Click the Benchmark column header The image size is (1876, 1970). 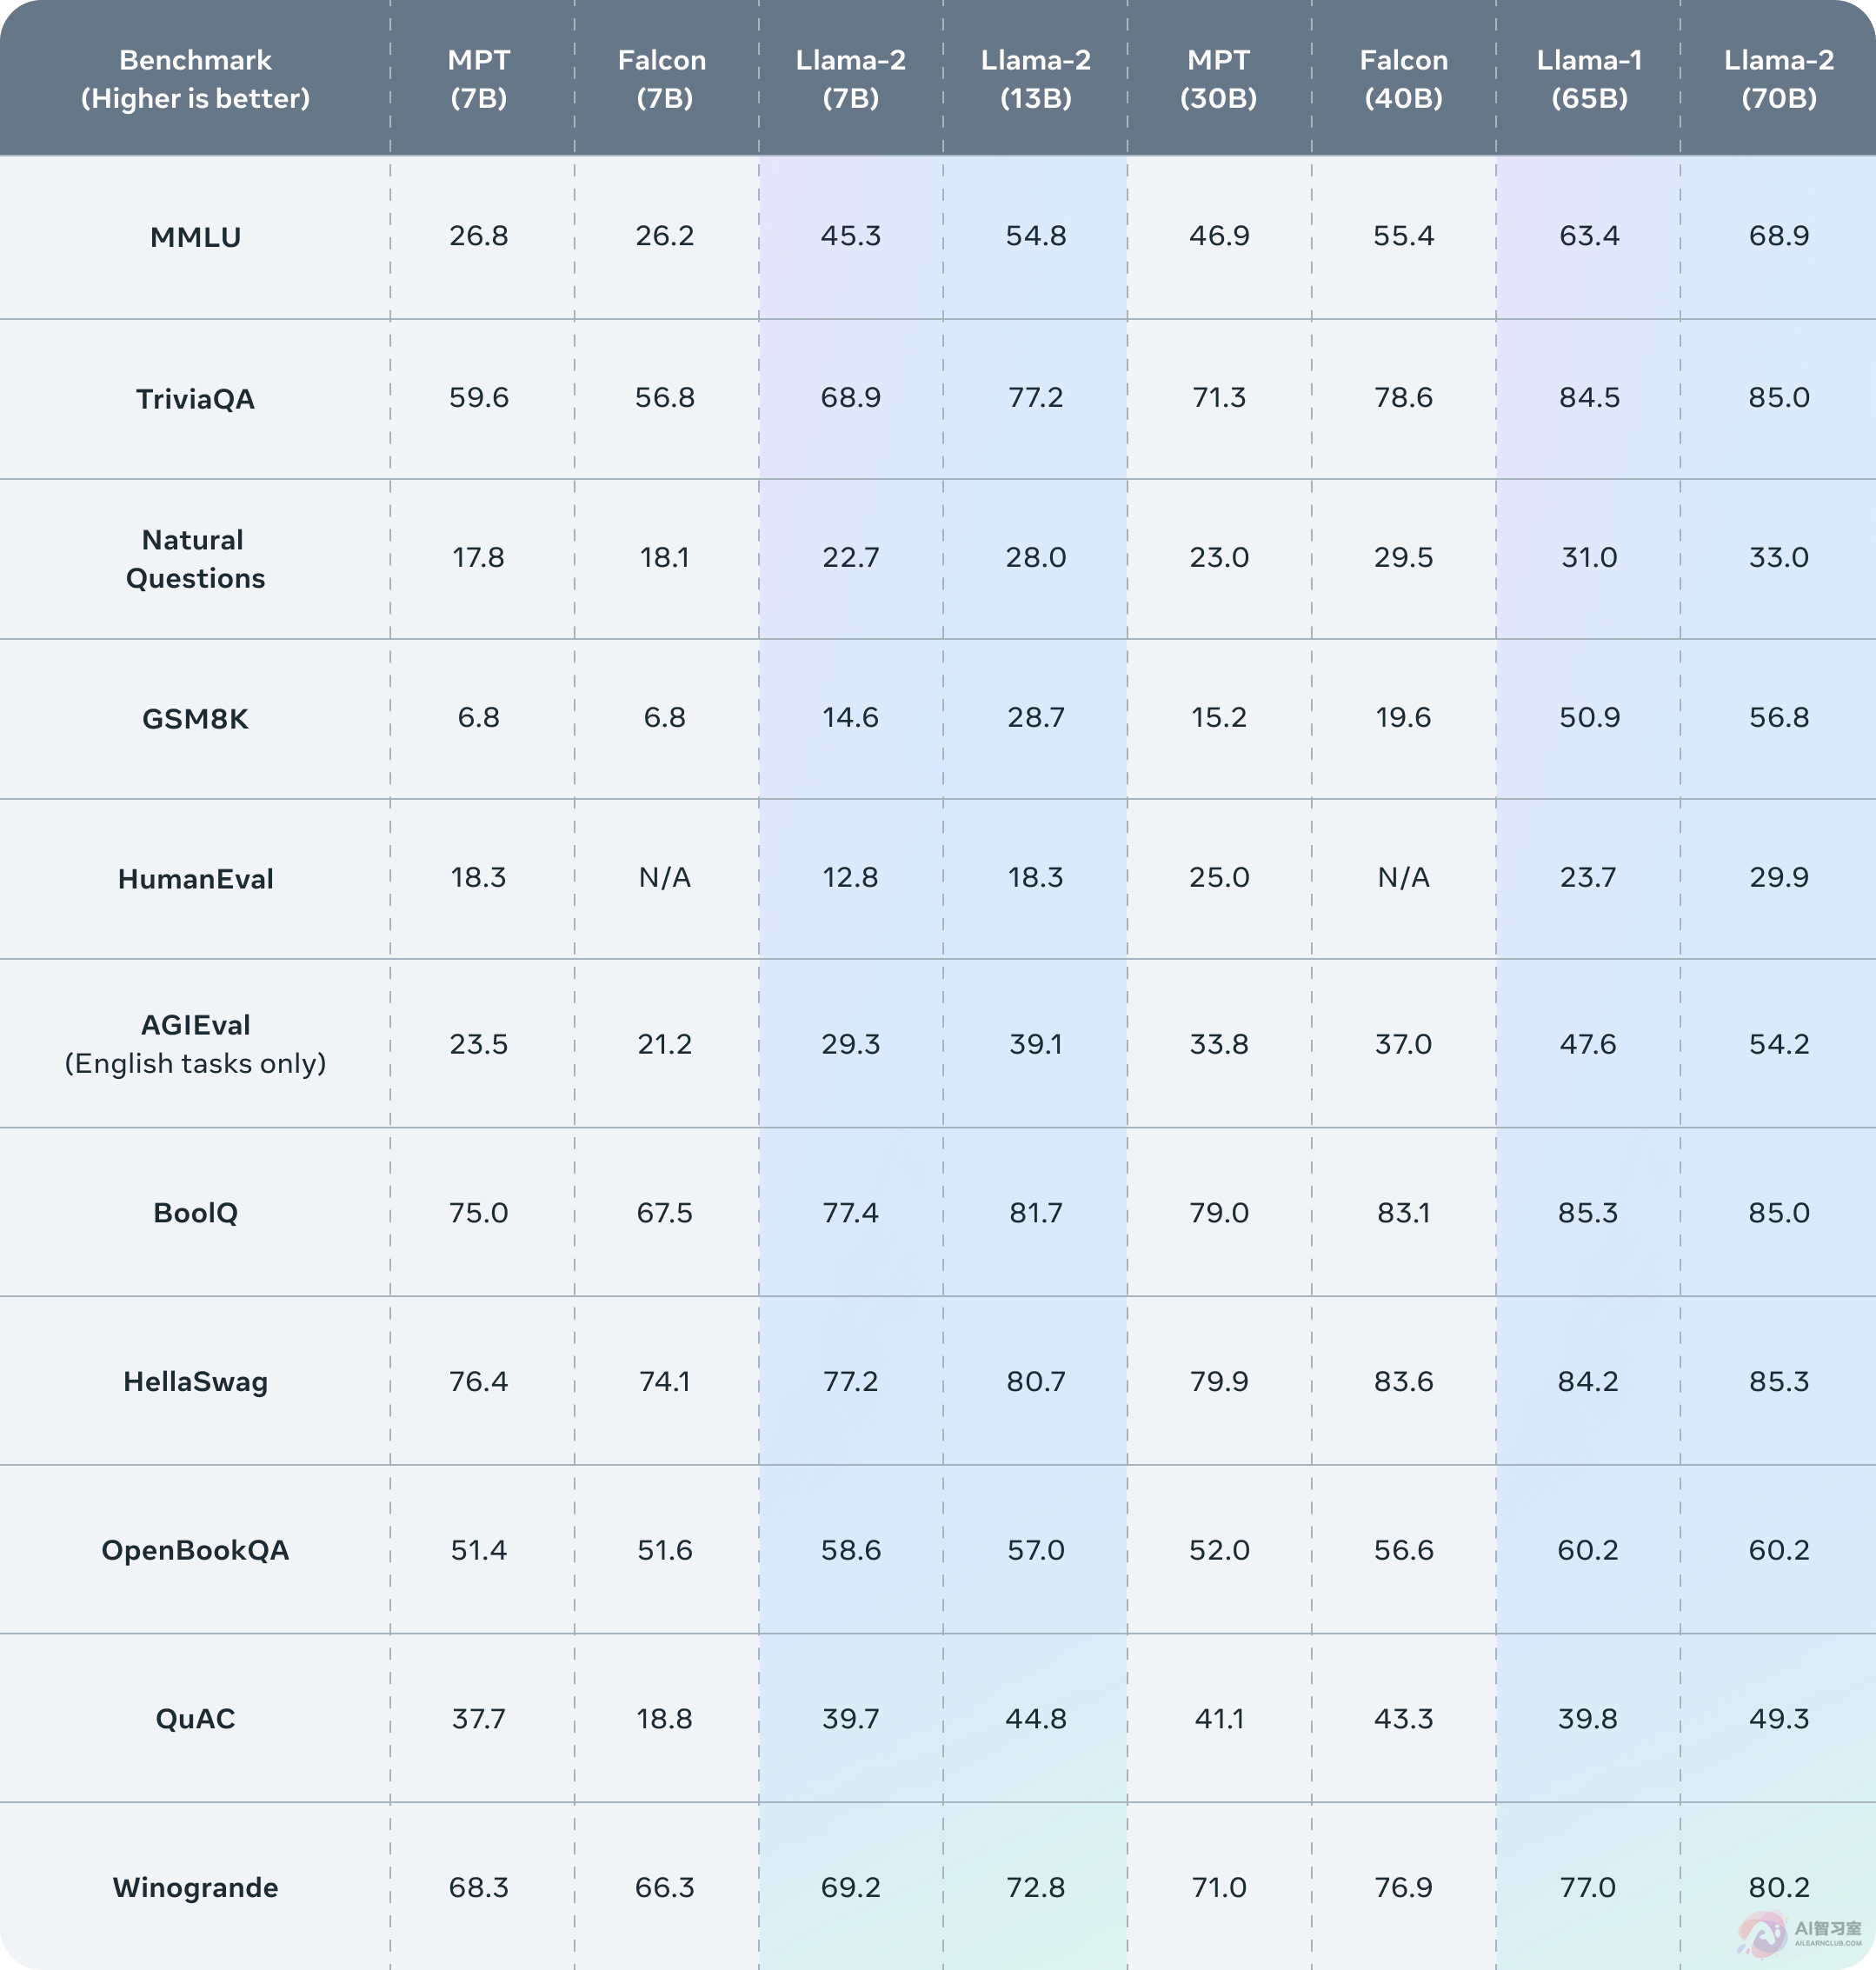click(x=195, y=79)
